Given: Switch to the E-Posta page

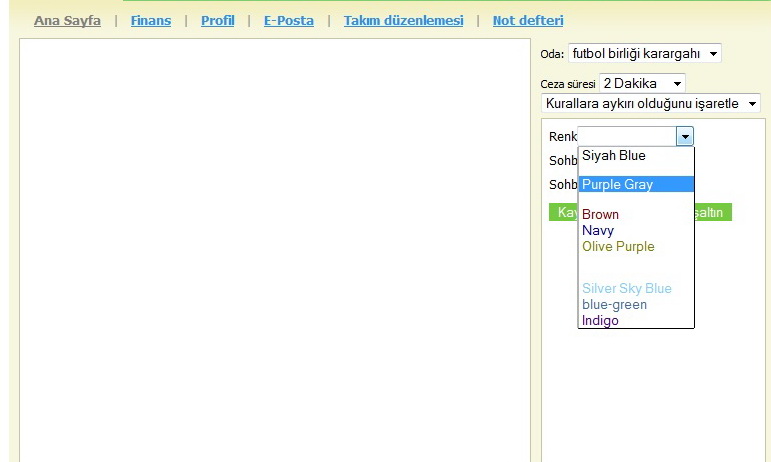Looking at the screenshot, I should [x=288, y=20].
